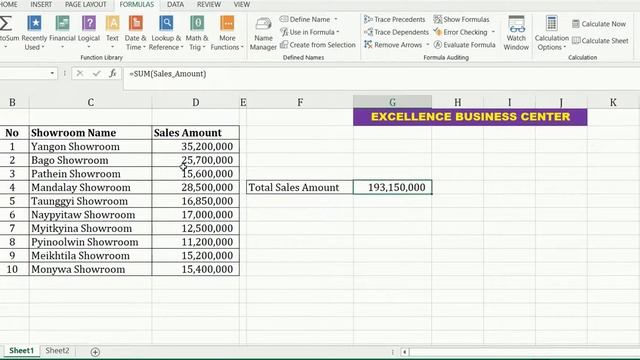Open the Financial functions library

point(62,33)
